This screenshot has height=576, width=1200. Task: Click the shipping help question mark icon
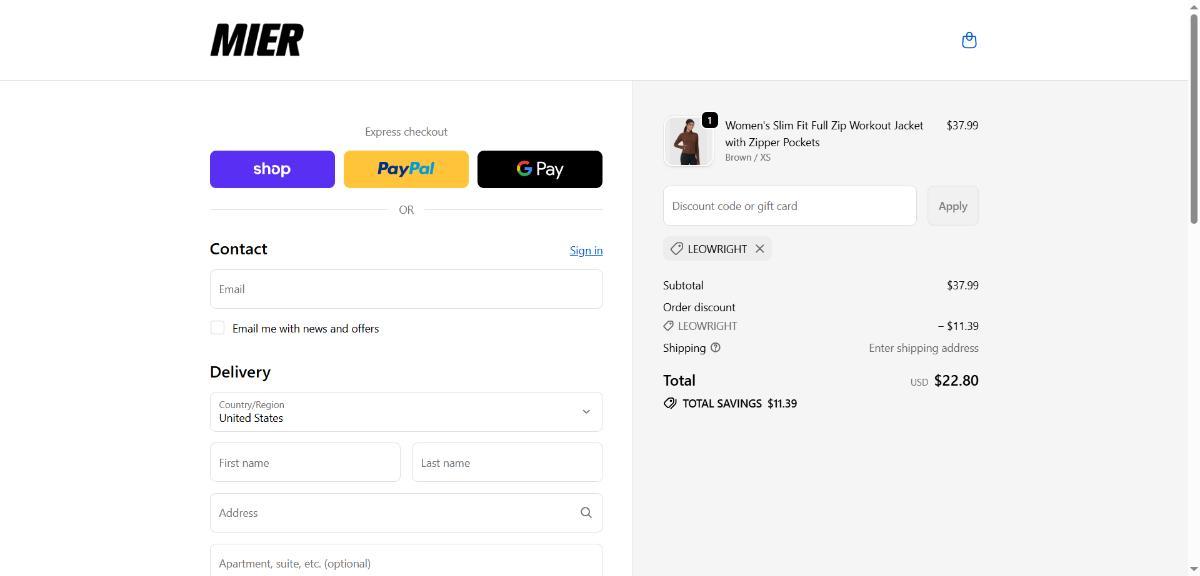coord(715,348)
